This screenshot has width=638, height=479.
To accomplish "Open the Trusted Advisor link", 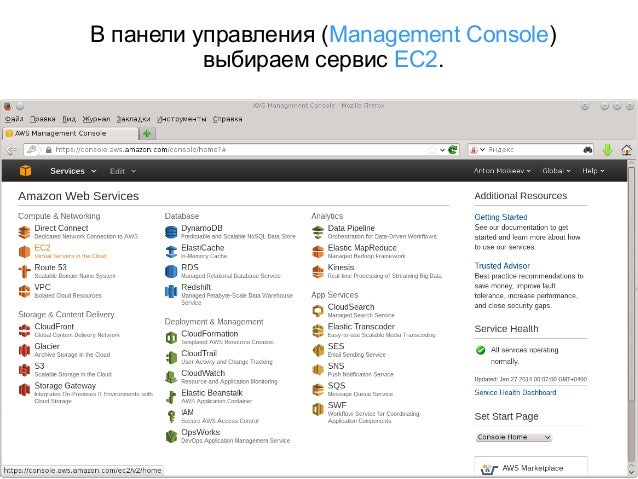I will [502, 266].
